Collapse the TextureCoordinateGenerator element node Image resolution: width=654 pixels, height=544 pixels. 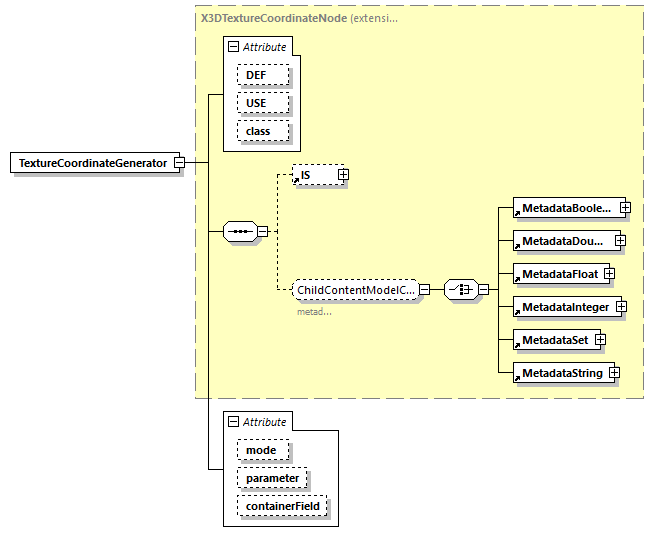coord(178,162)
